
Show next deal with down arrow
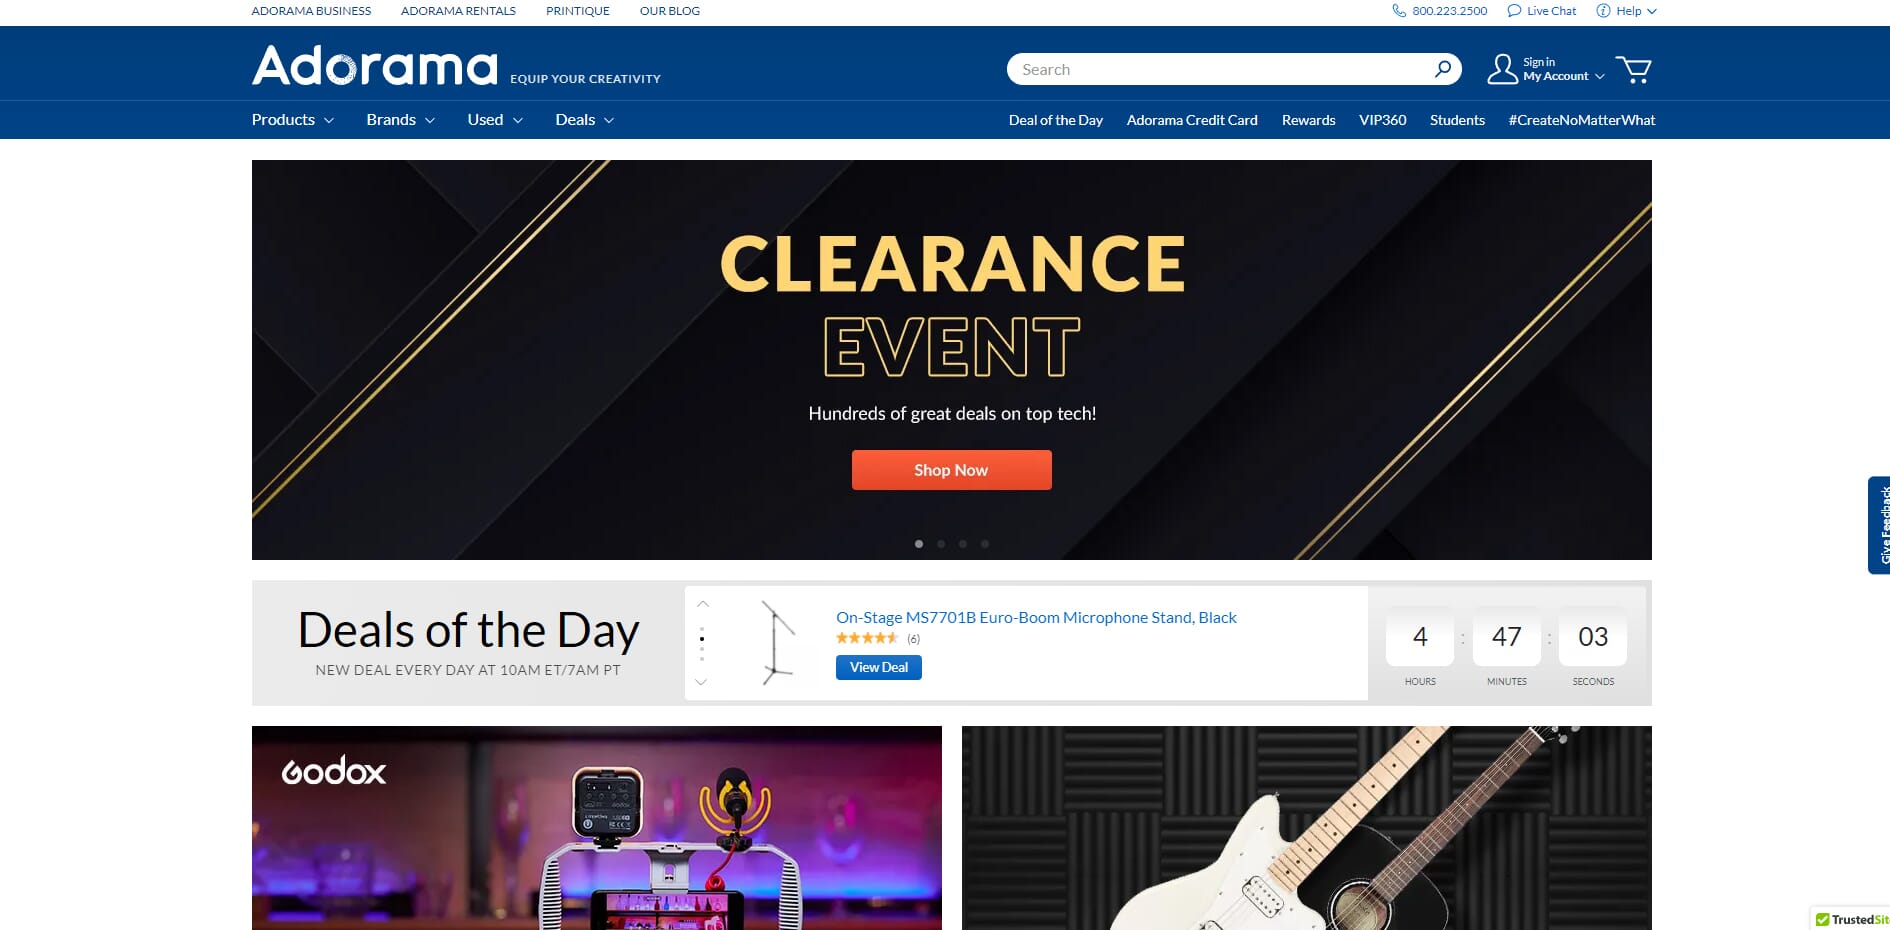click(x=702, y=682)
